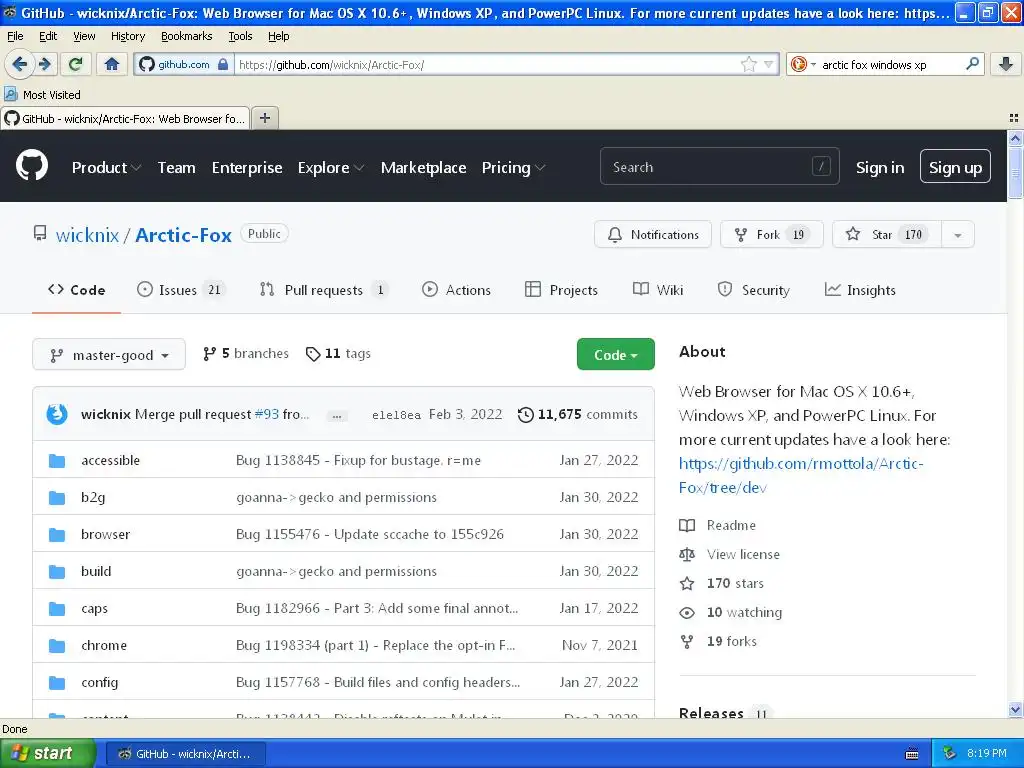Click the GitHub Search input field
This screenshot has width=1024, height=768.
[x=719, y=167]
